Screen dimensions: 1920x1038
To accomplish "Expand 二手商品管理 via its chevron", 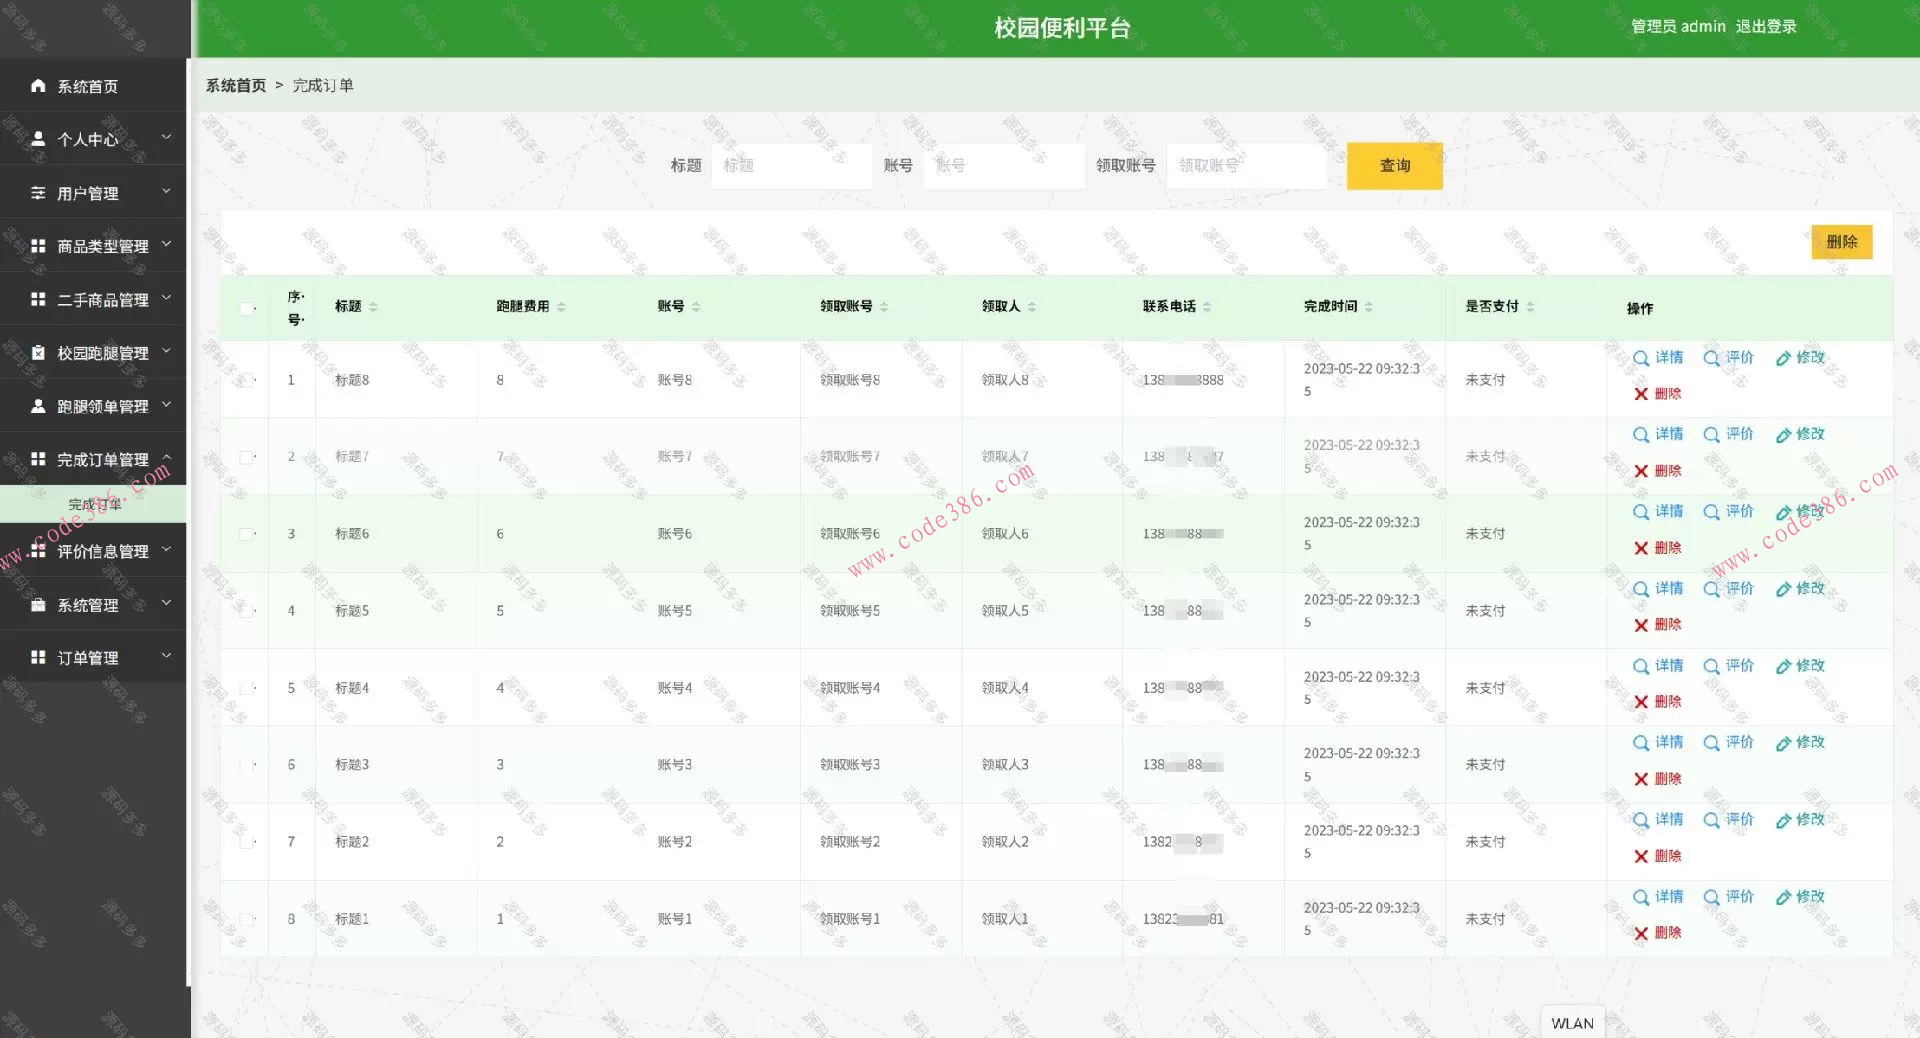I will tap(167, 297).
